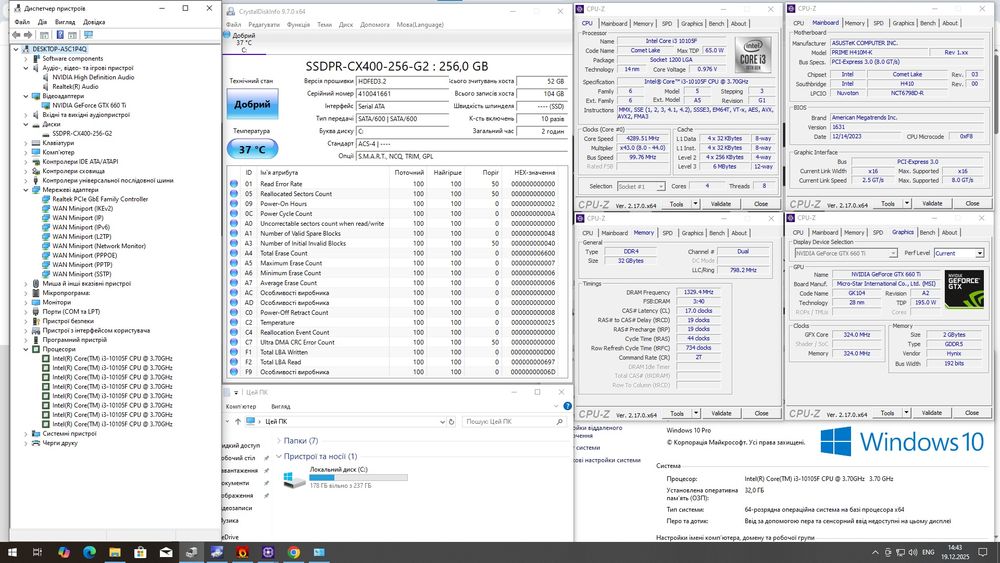The width and height of the screenshot is (1000, 563).
Task: Collapse the Папки (7) group in This PC
Action: (x=279, y=441)
